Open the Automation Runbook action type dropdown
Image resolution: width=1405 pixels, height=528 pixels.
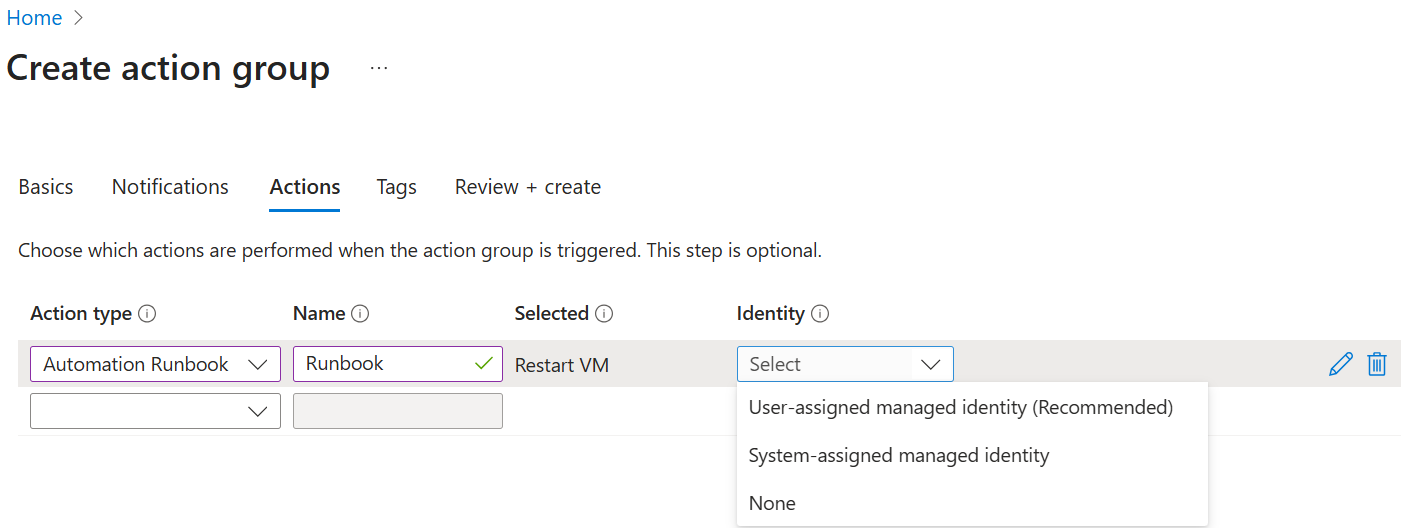point(155,364)
